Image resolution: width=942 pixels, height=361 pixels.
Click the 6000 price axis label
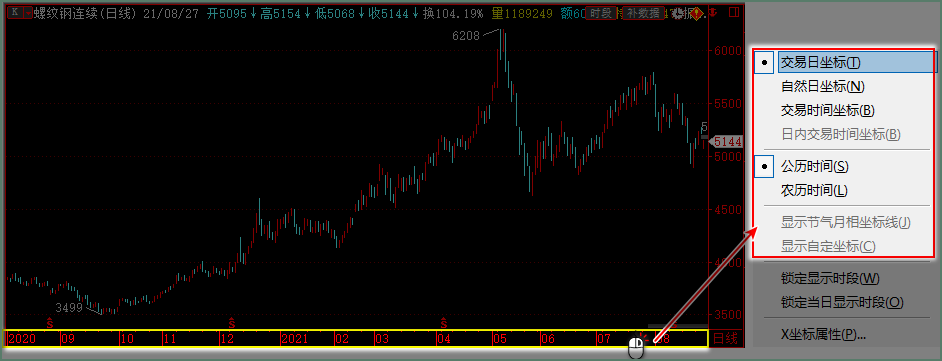tap(729, 52)
